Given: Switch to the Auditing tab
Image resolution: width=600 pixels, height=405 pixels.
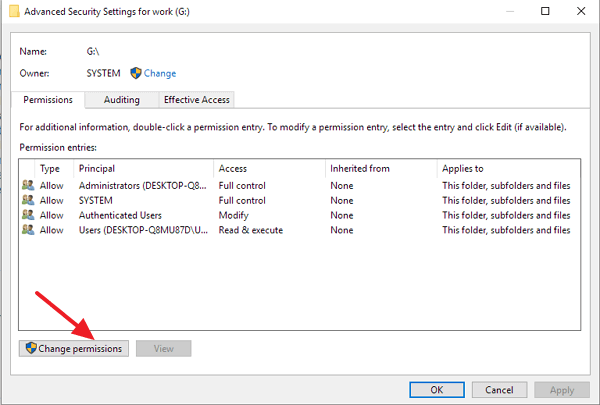Looking at the screenshot, I should [122, 100].
